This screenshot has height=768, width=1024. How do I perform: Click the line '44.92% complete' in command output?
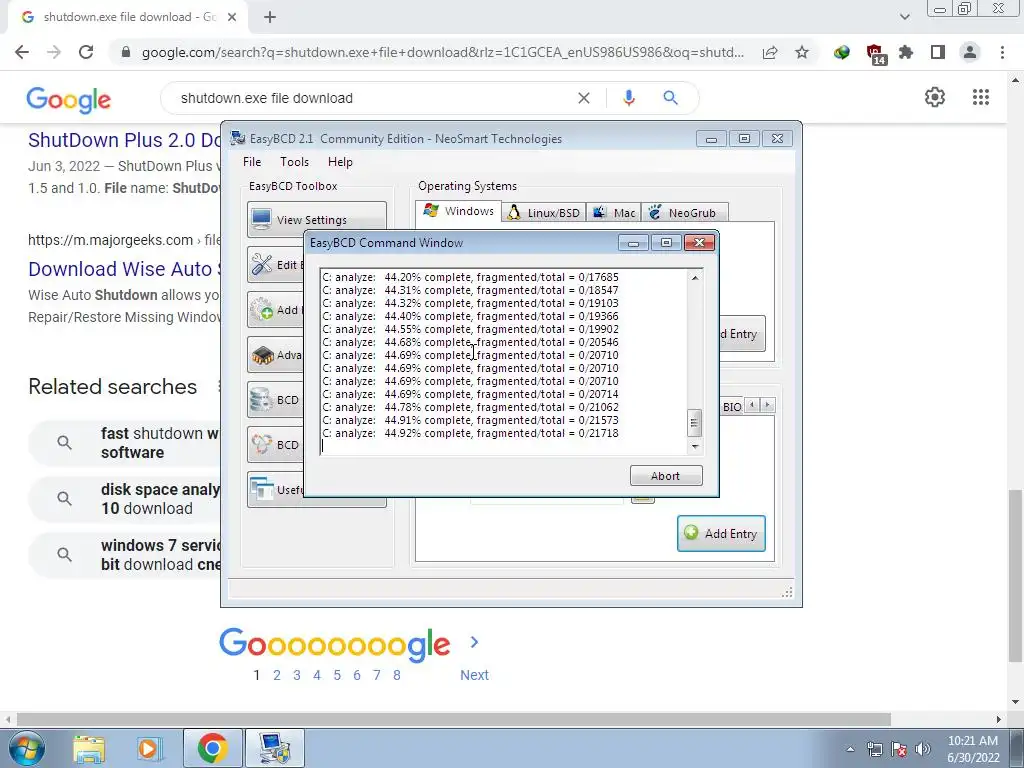(x=470, y=433)
